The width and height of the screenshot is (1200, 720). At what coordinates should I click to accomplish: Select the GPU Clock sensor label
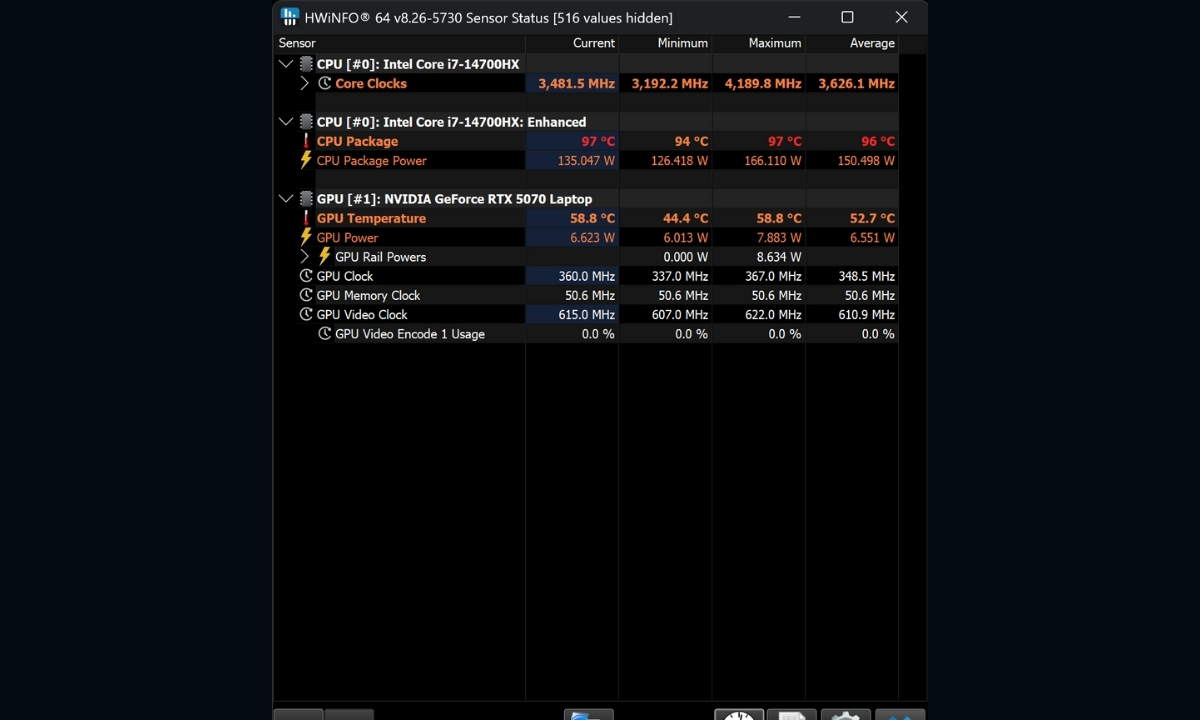(345, 276)
